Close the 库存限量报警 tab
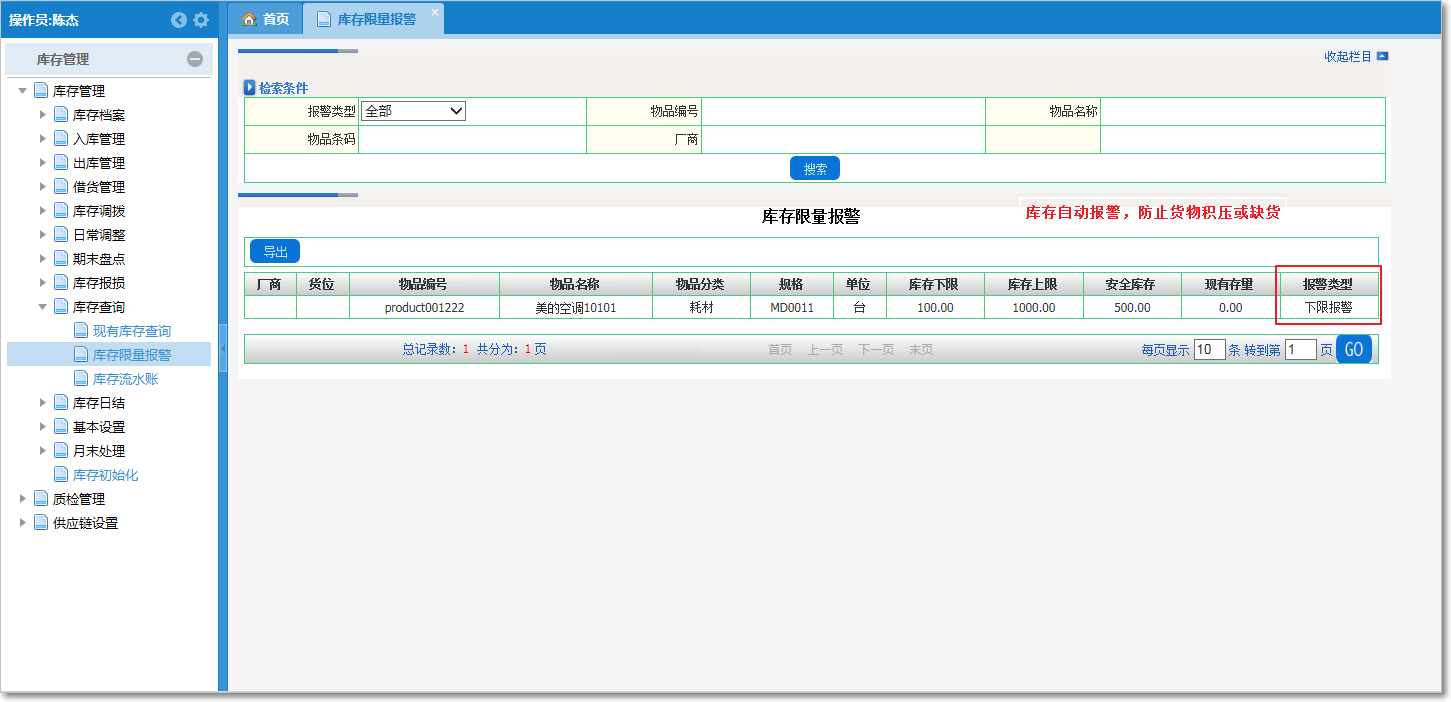 point(434,12)
